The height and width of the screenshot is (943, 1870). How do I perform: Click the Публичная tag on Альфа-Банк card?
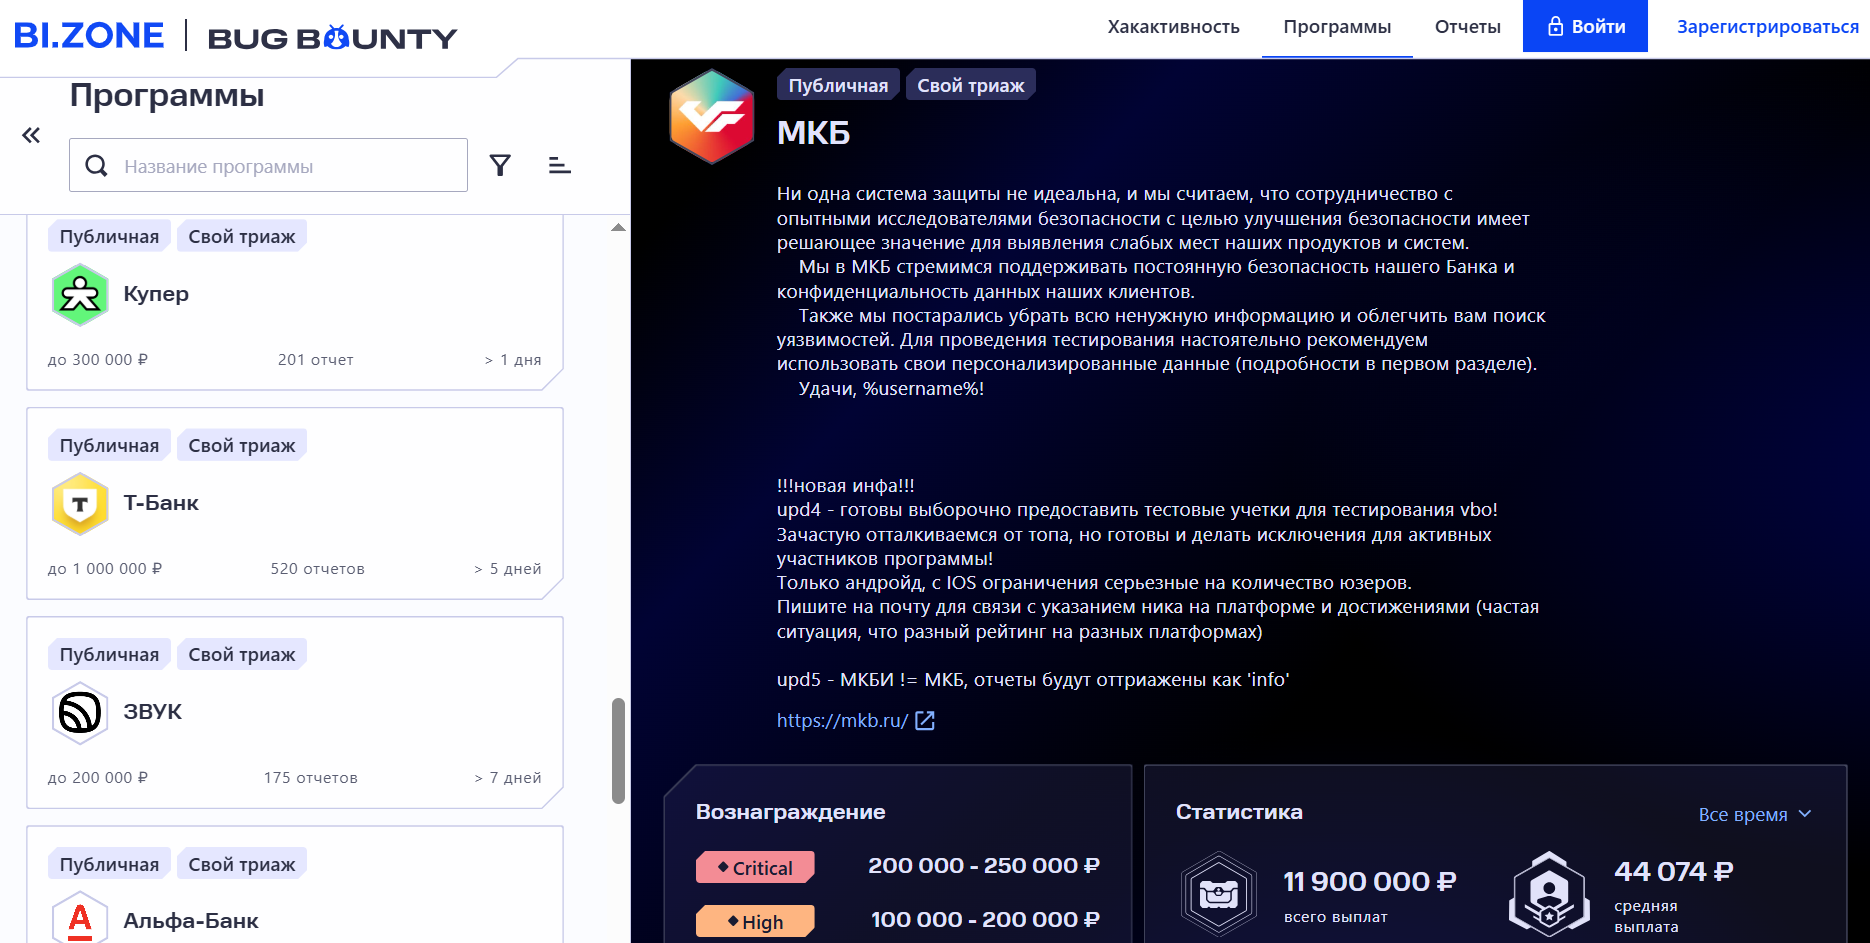click(109, 864)
